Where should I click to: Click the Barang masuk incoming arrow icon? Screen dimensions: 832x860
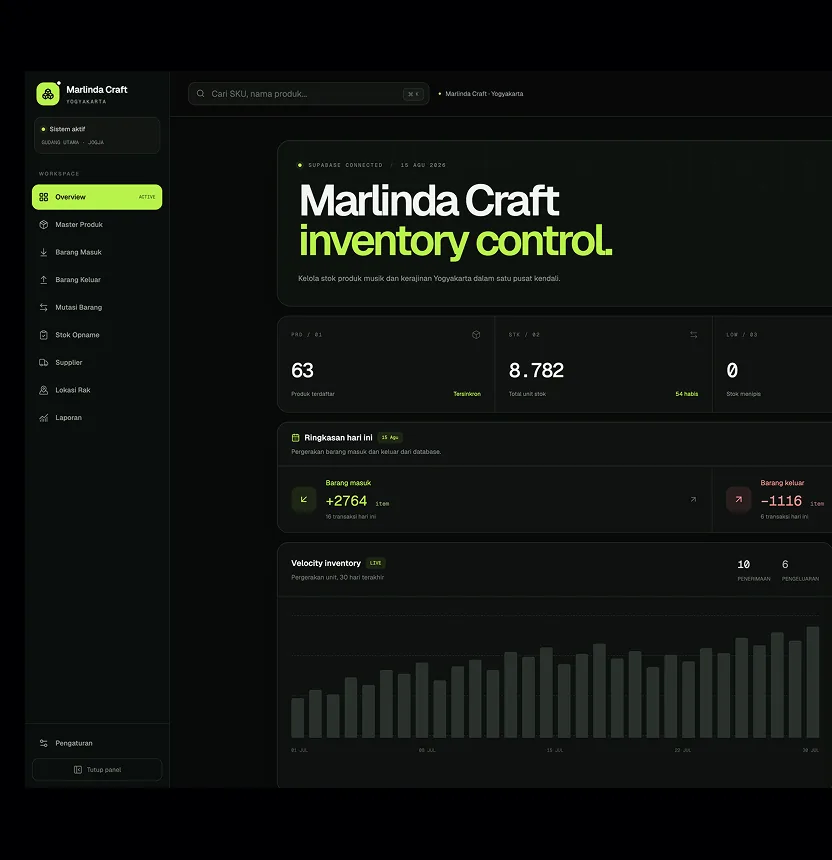(x=304, y=500)
